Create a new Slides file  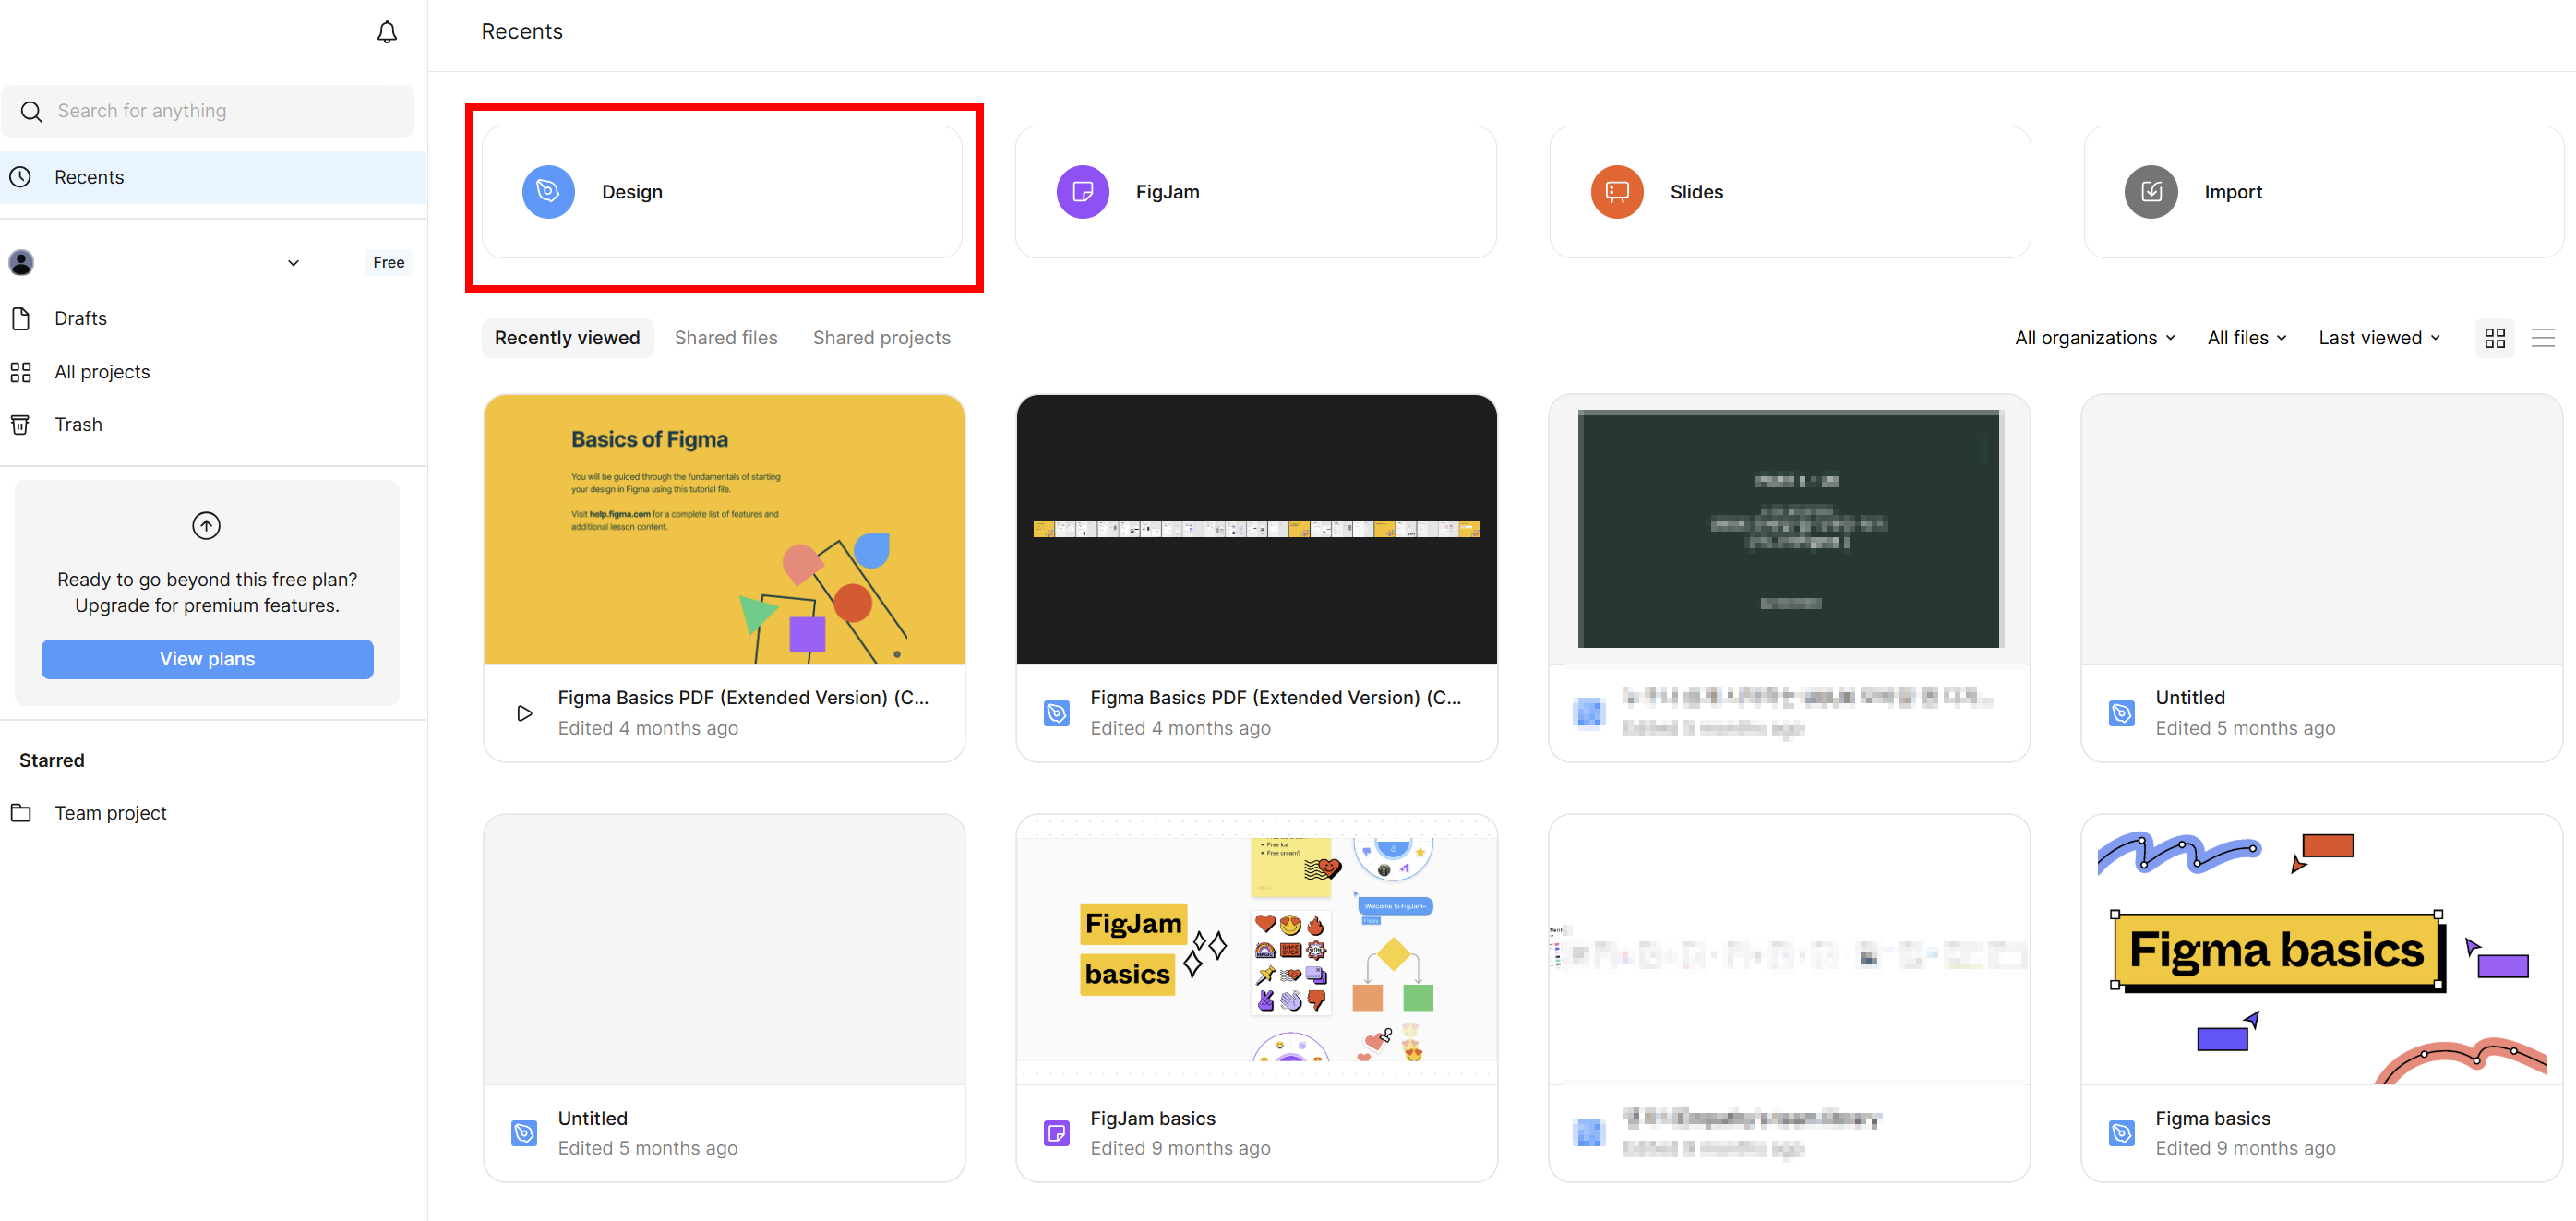[1789, 192]
